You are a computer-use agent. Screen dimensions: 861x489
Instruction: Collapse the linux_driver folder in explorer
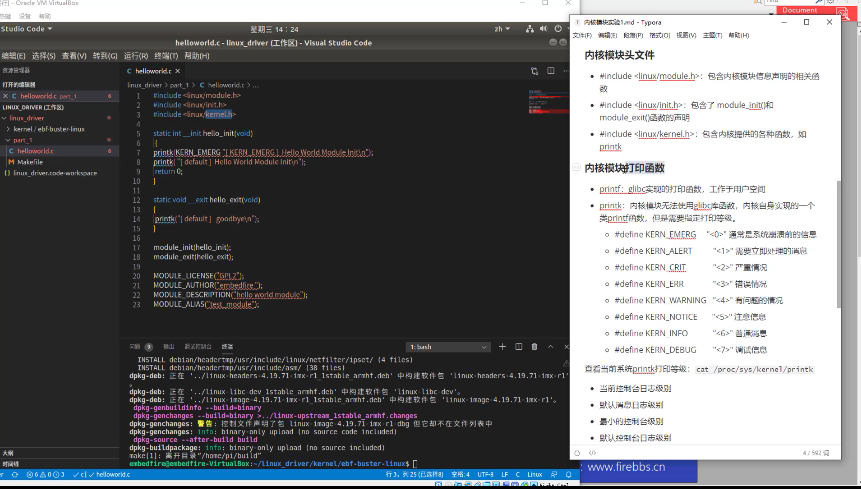click(x=28, y=117)
